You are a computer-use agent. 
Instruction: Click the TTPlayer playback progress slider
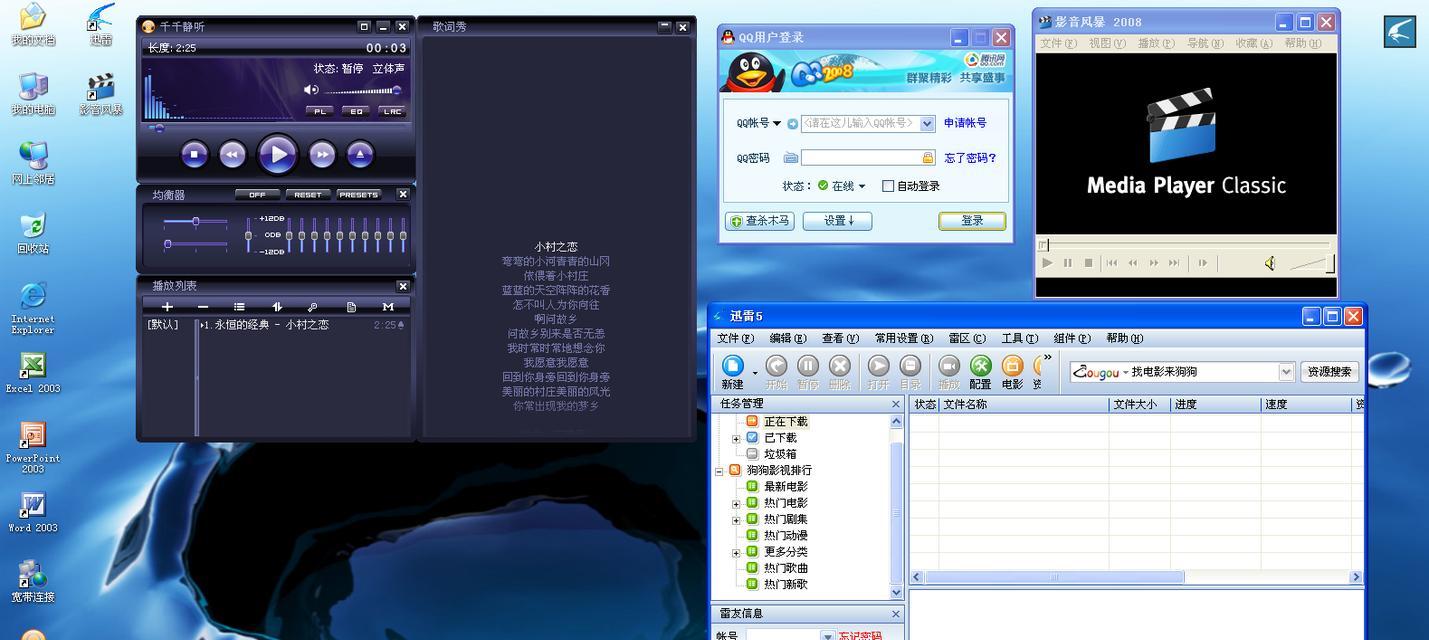coord(276,127)
